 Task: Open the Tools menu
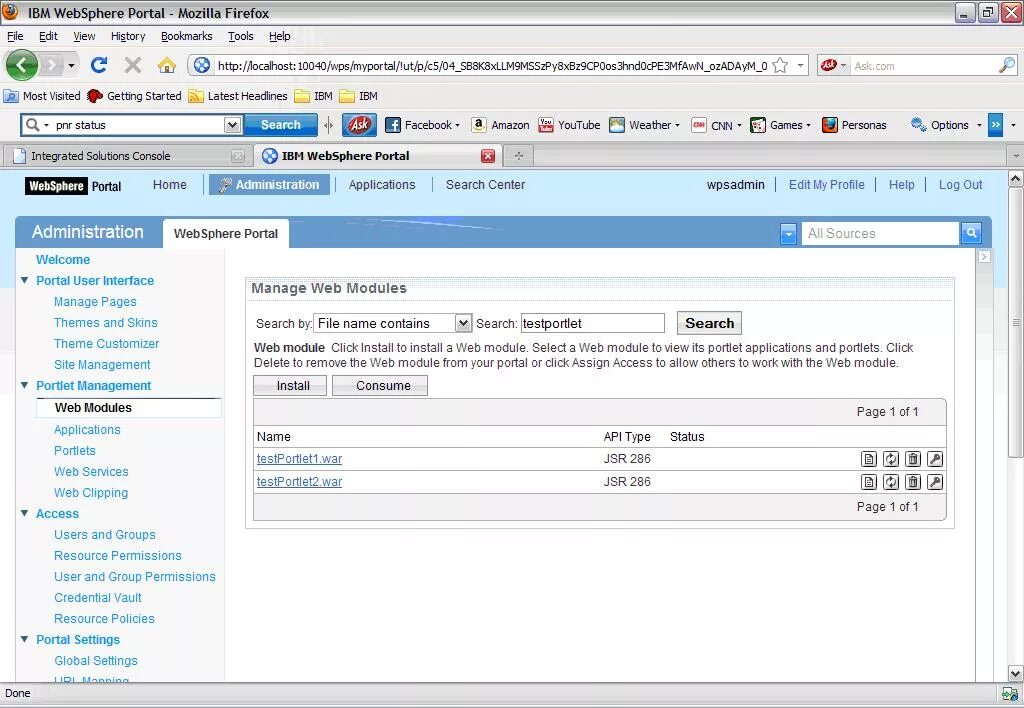[x=240, y=36]
